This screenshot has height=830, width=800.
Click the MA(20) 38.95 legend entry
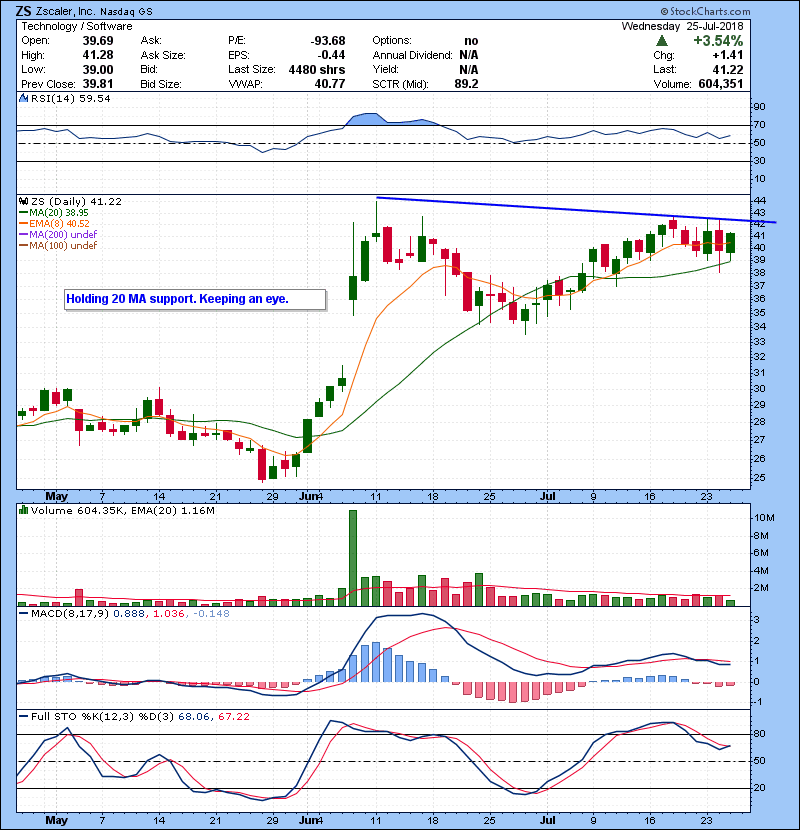(x=53, y=213)
